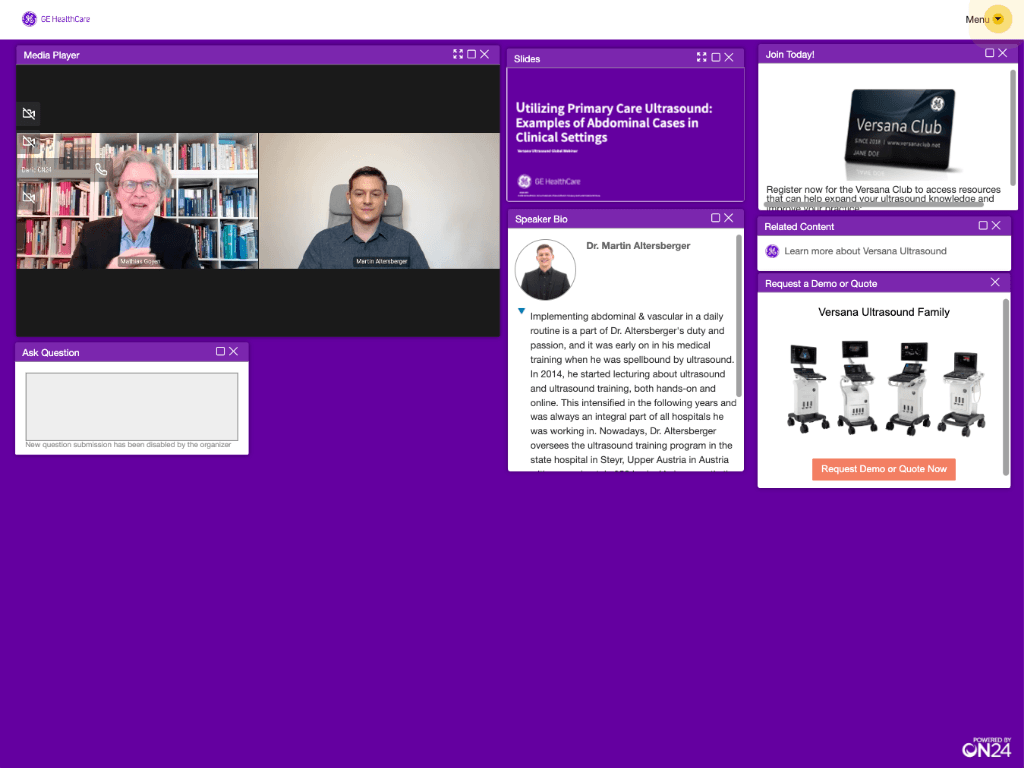Maximize the Related Content panel
This screenshot has width=1024, height=768.
tap(982, 226)
